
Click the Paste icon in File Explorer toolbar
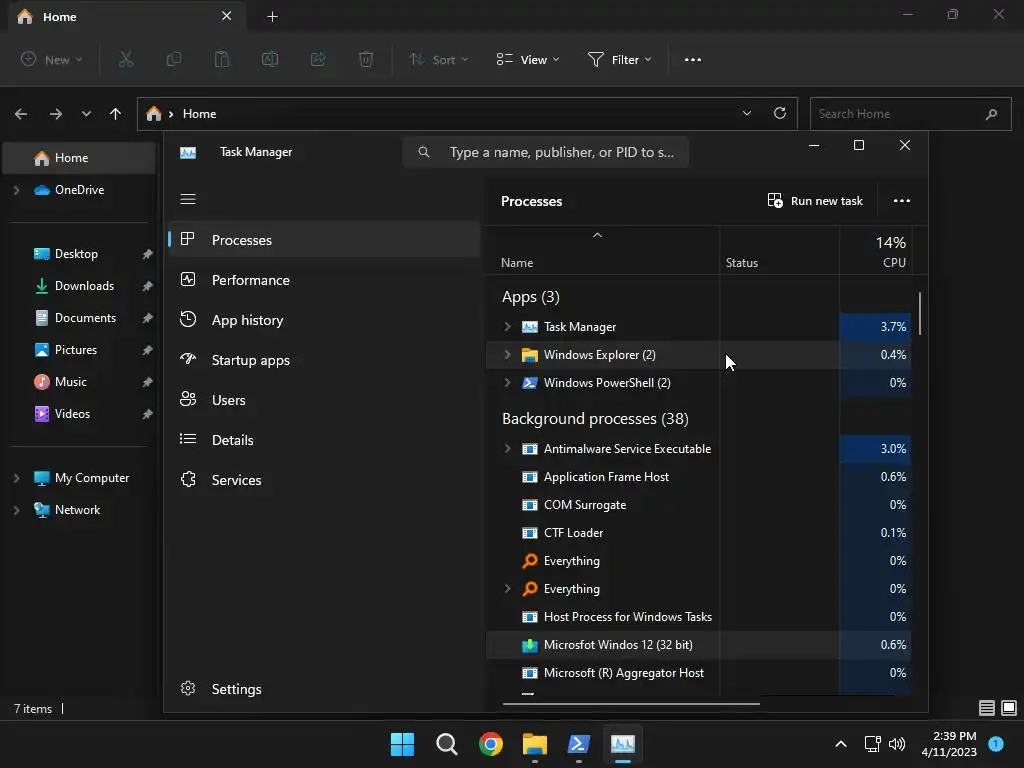pyautogui.click(x=222, y=59)
